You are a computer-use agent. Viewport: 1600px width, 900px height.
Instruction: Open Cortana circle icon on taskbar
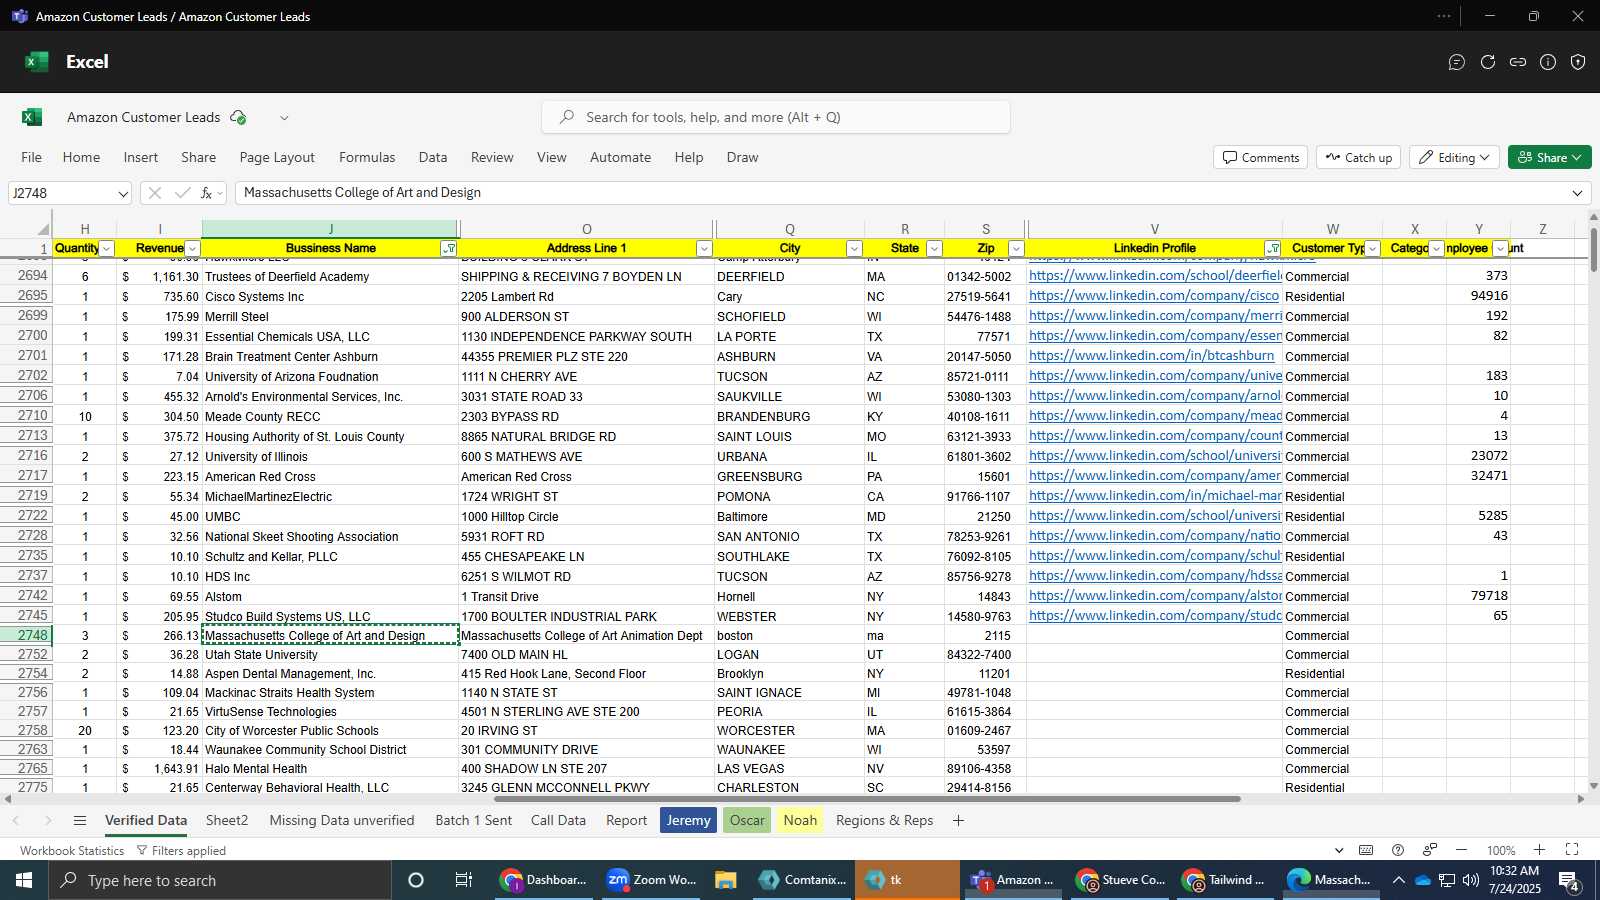coord(416,880)
